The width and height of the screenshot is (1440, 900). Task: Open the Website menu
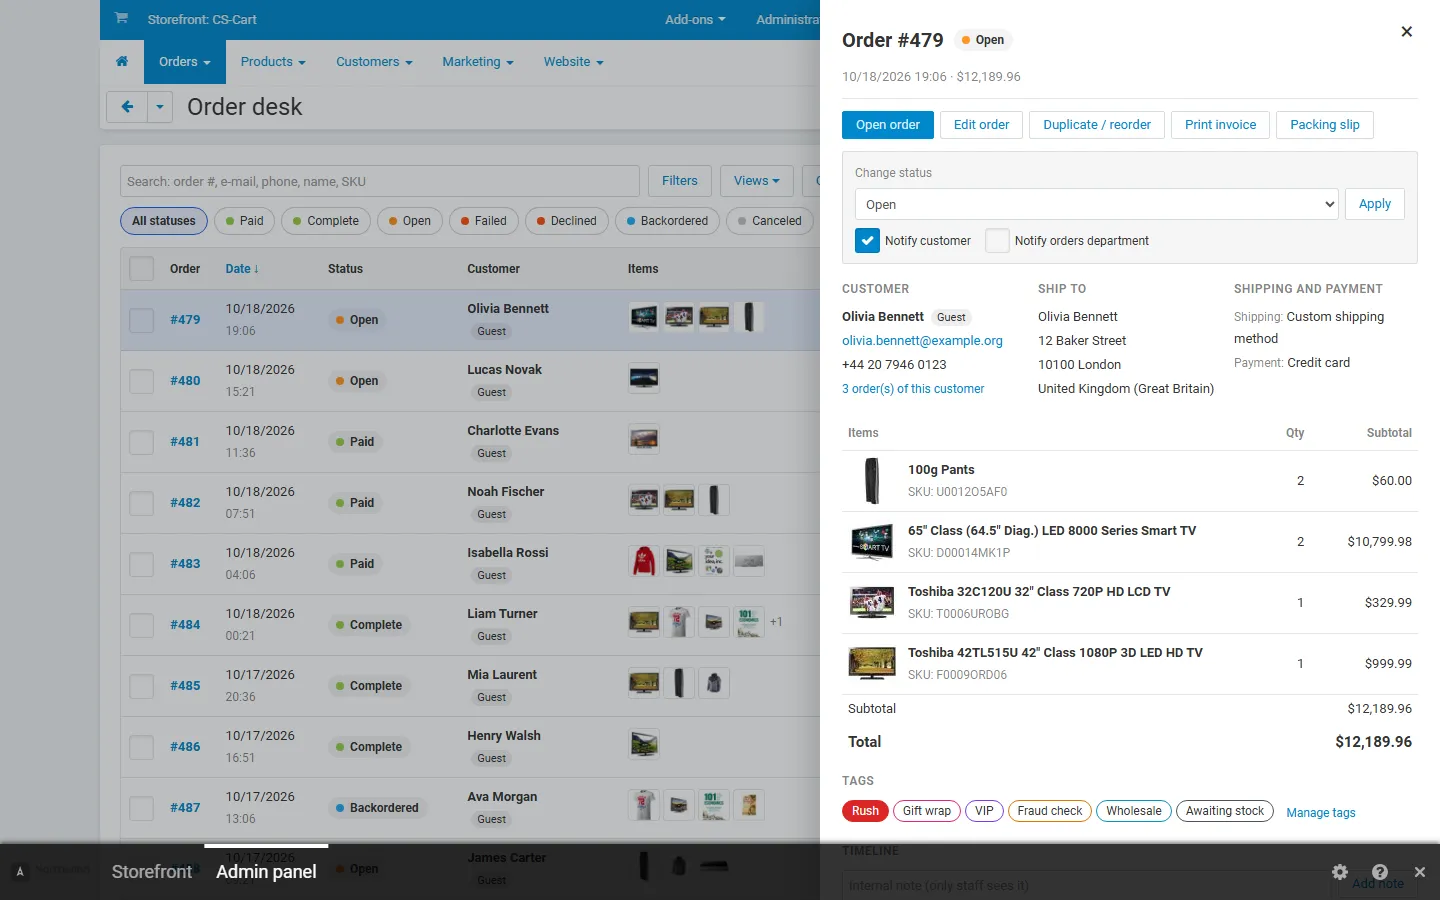tap(573, 62)
